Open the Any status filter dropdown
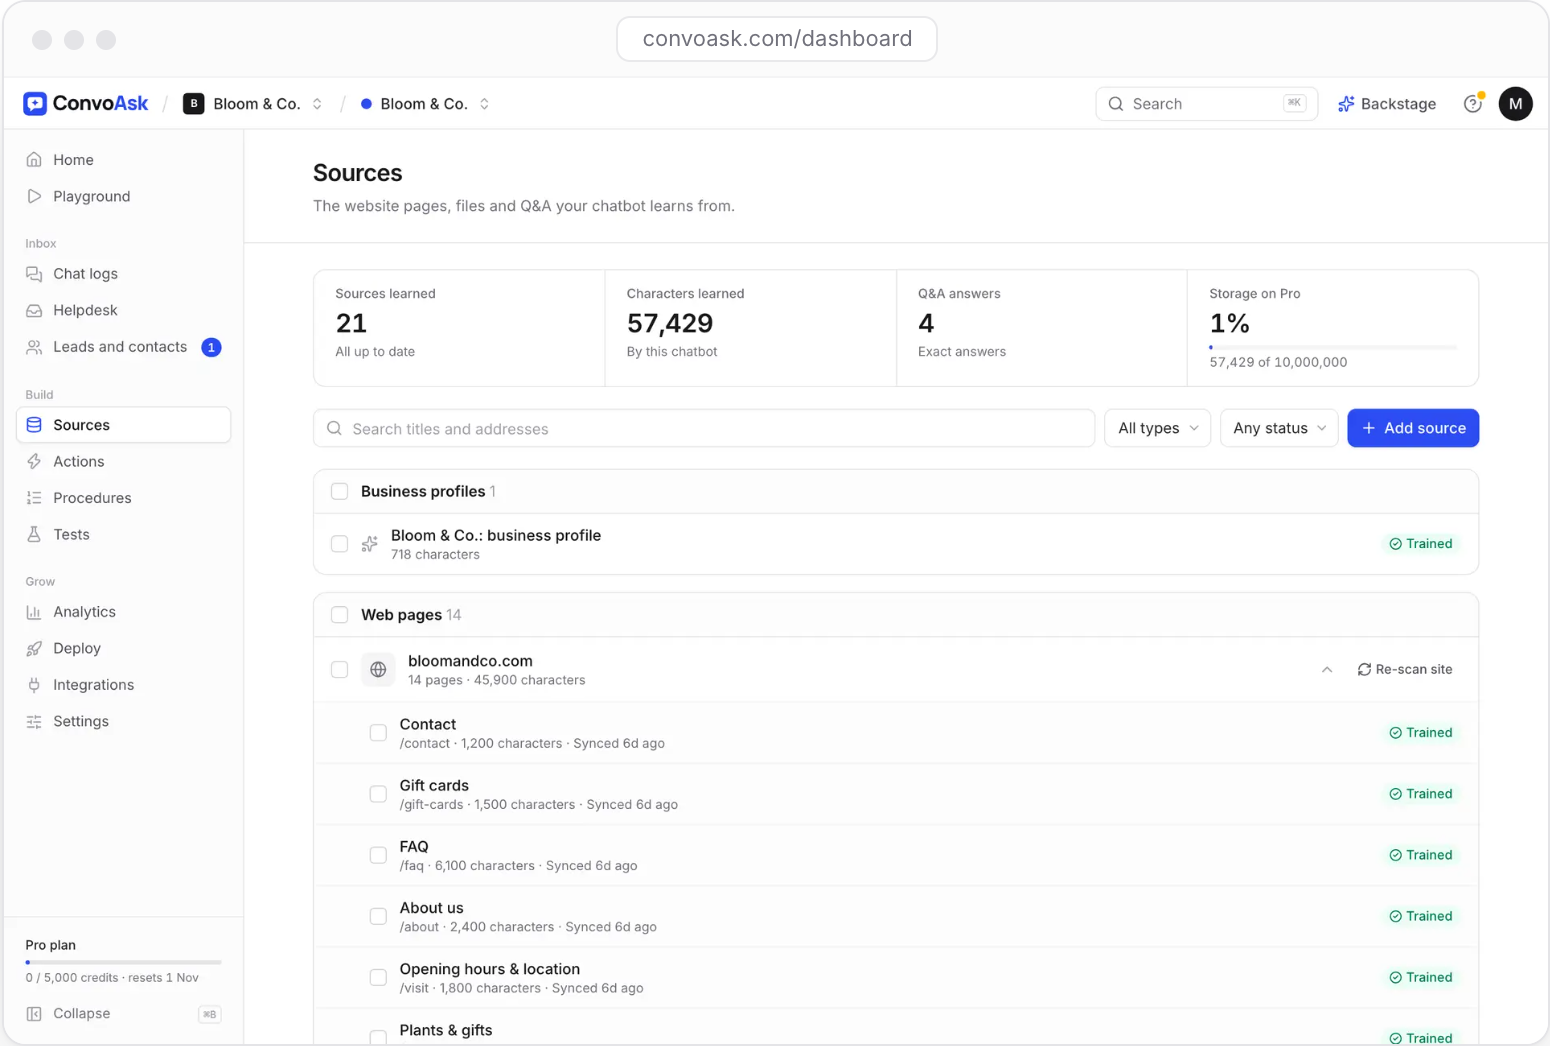The height and width of the screenshot is (1046, 1550). tap(1279, 428)
